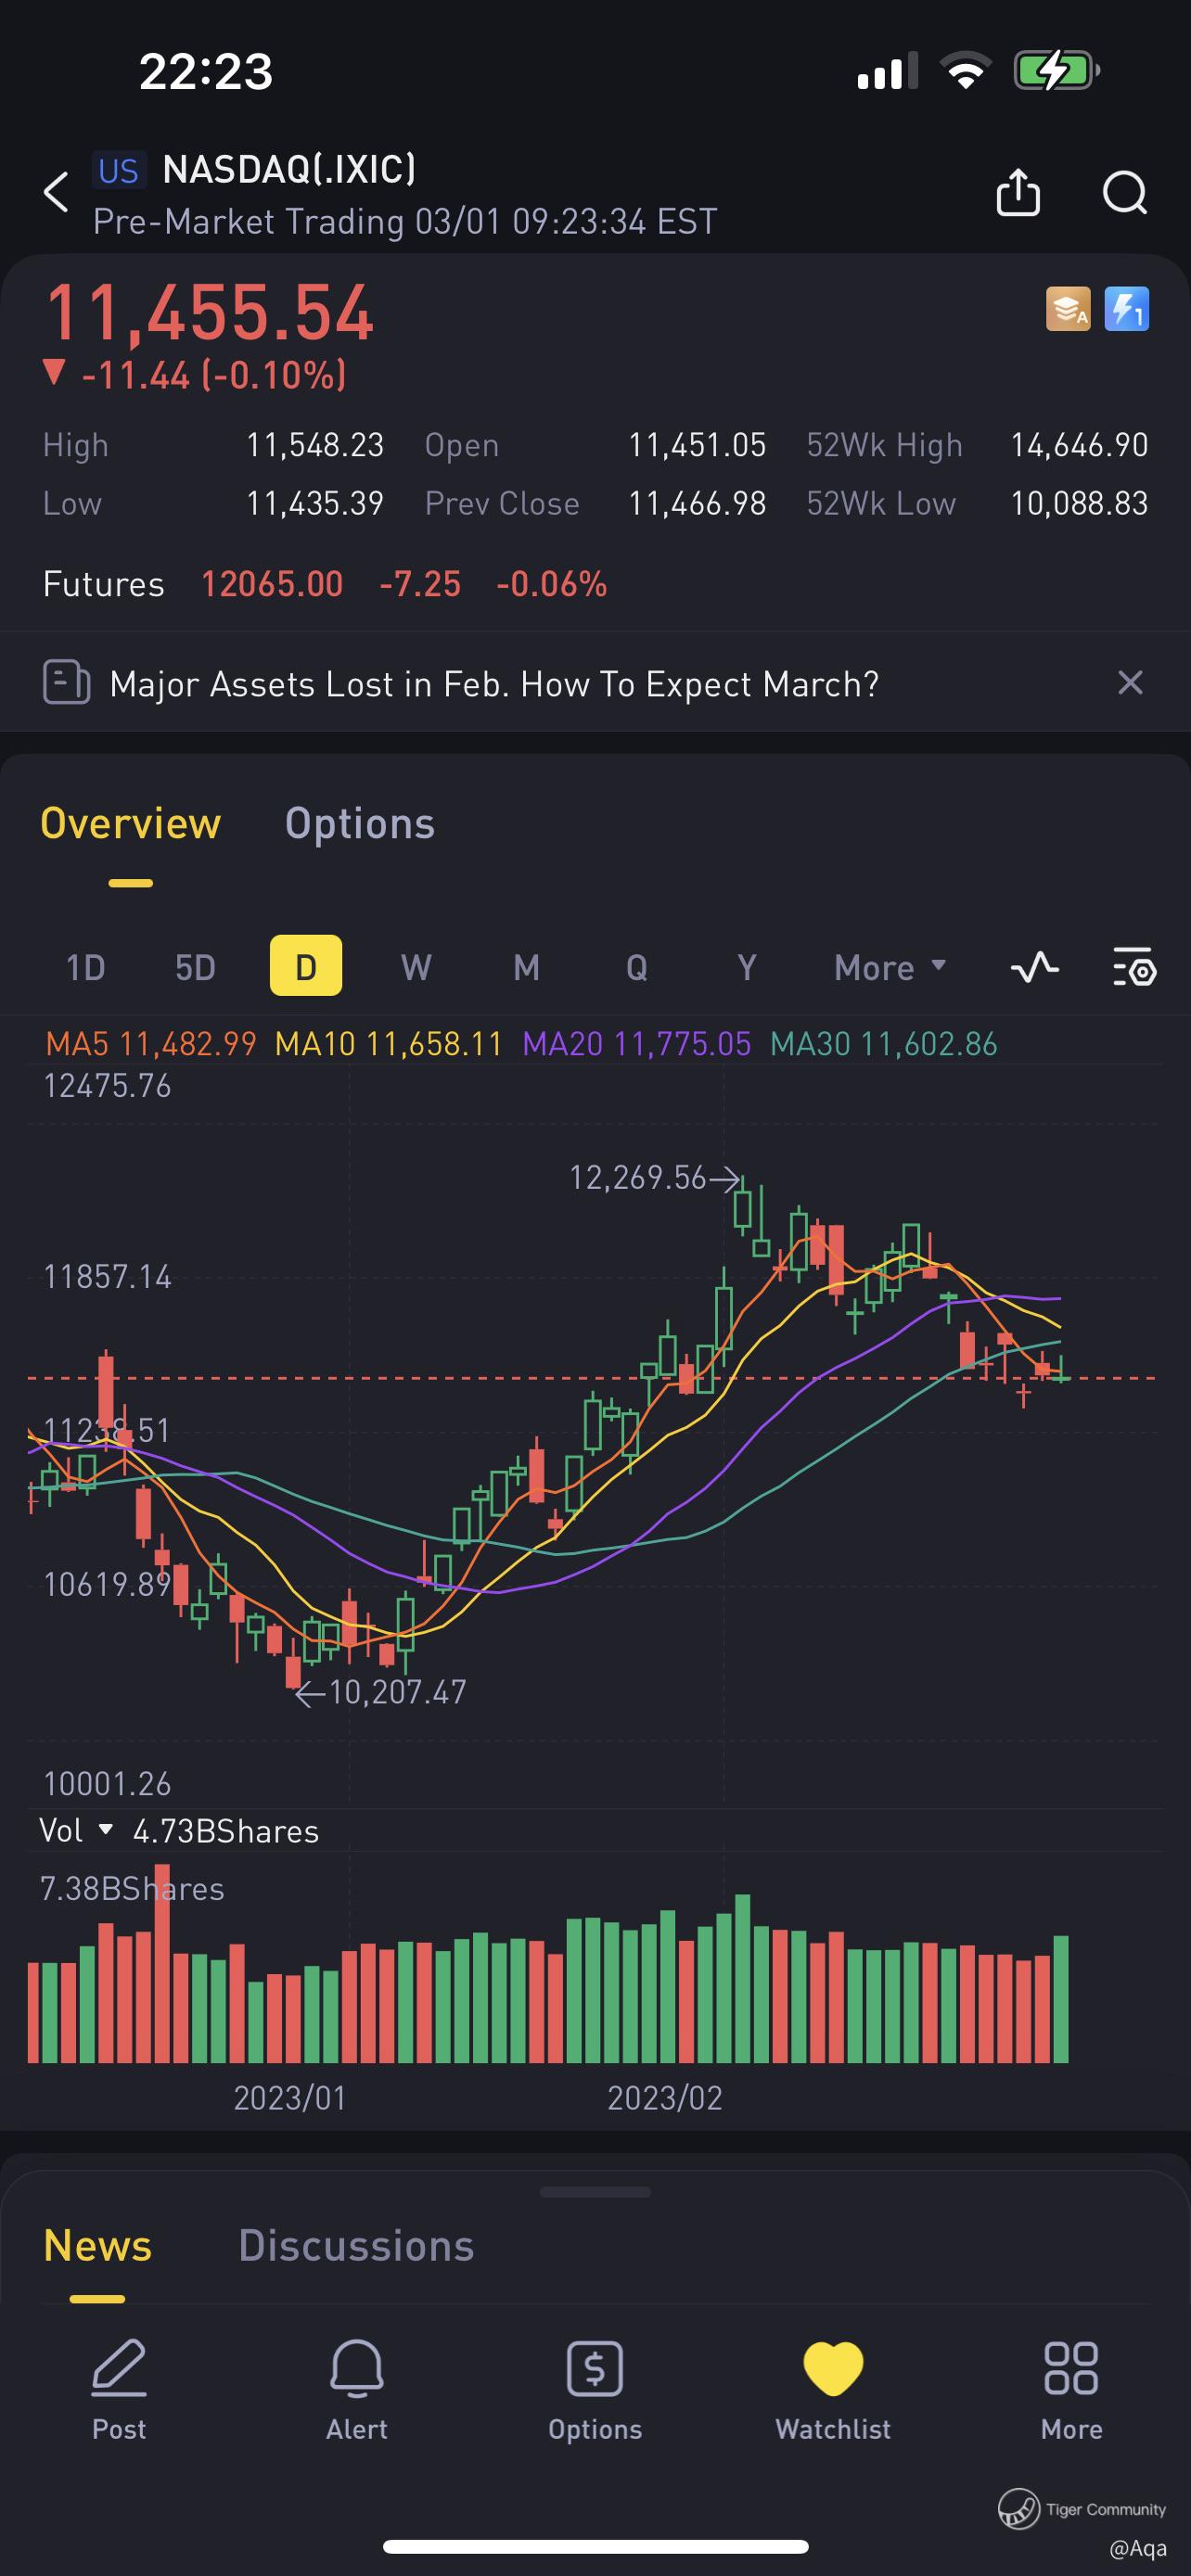Open the news document icon in banner

67,683
